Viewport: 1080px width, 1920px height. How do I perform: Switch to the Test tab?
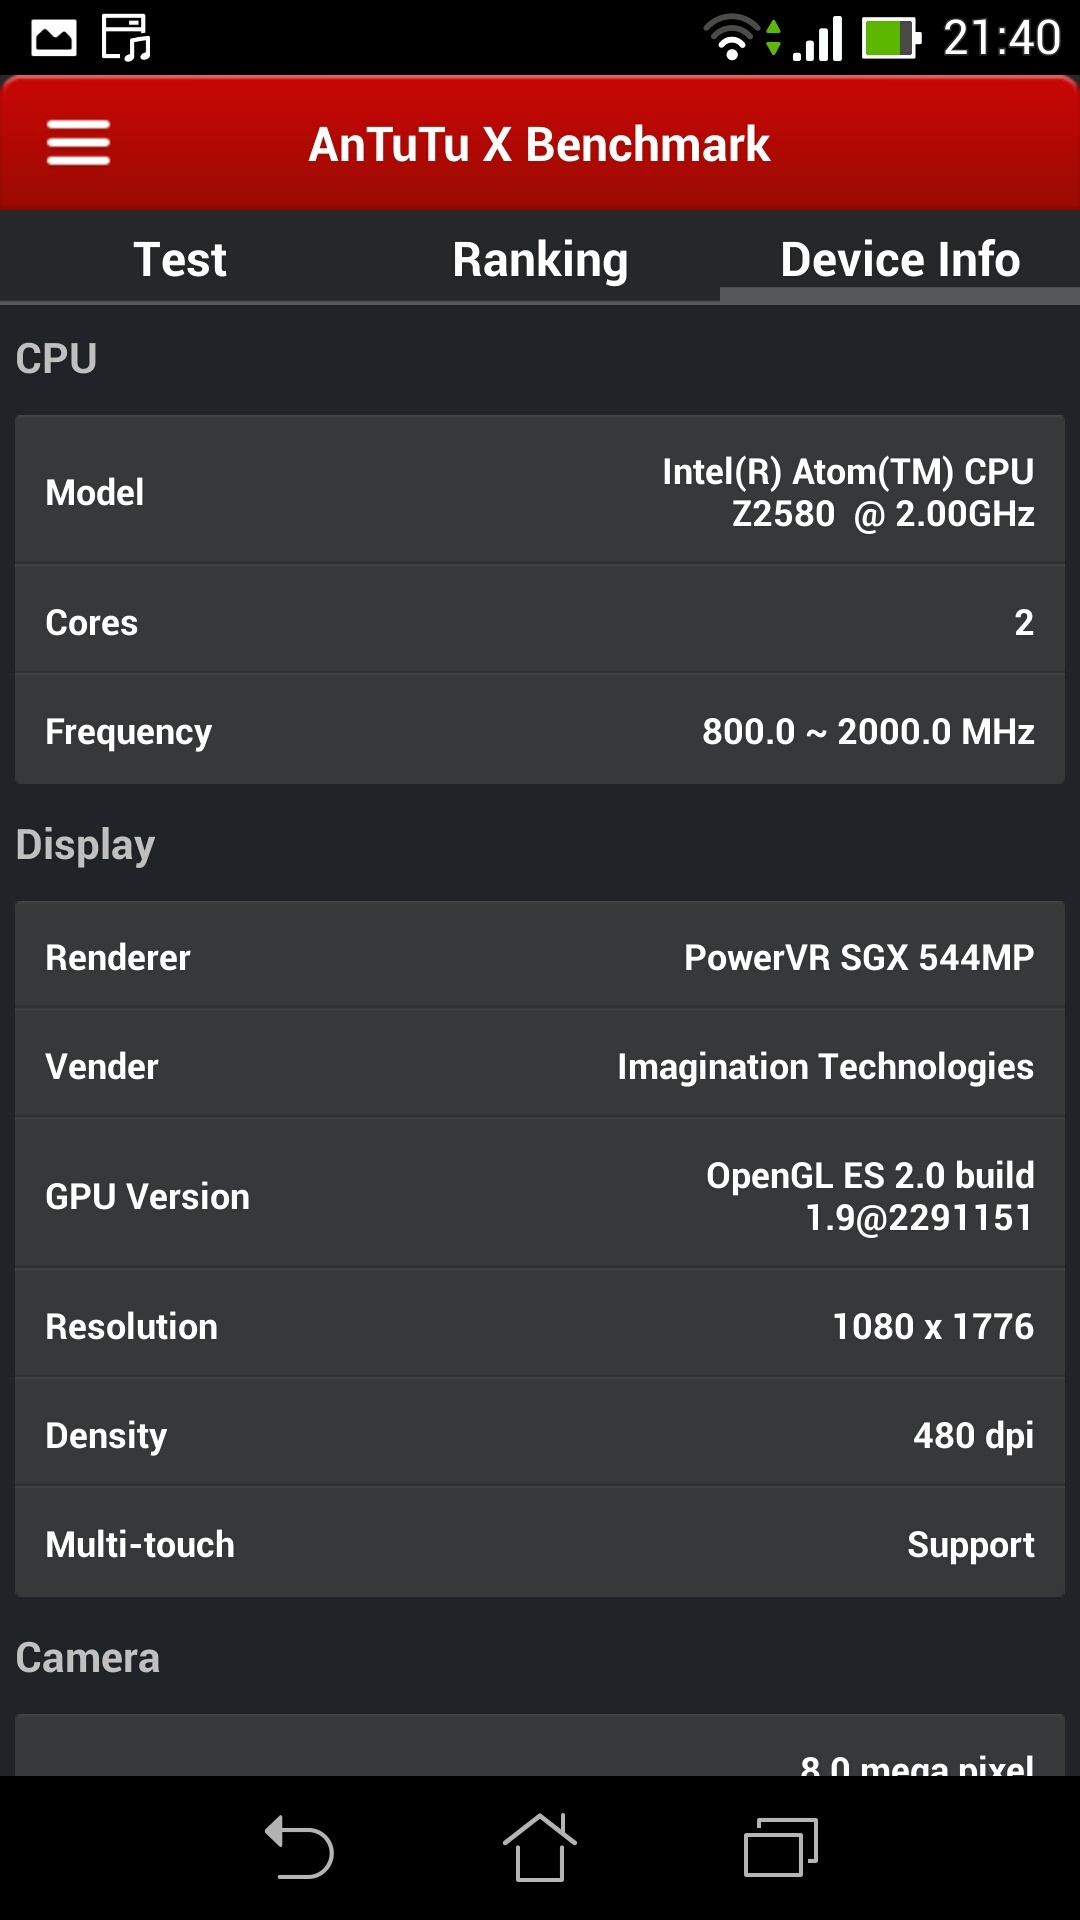(x=180, y=260)
